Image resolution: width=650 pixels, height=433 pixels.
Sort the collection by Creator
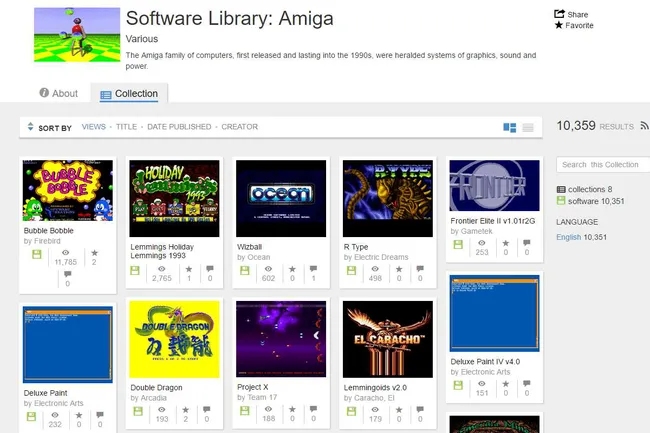point(240,127)
